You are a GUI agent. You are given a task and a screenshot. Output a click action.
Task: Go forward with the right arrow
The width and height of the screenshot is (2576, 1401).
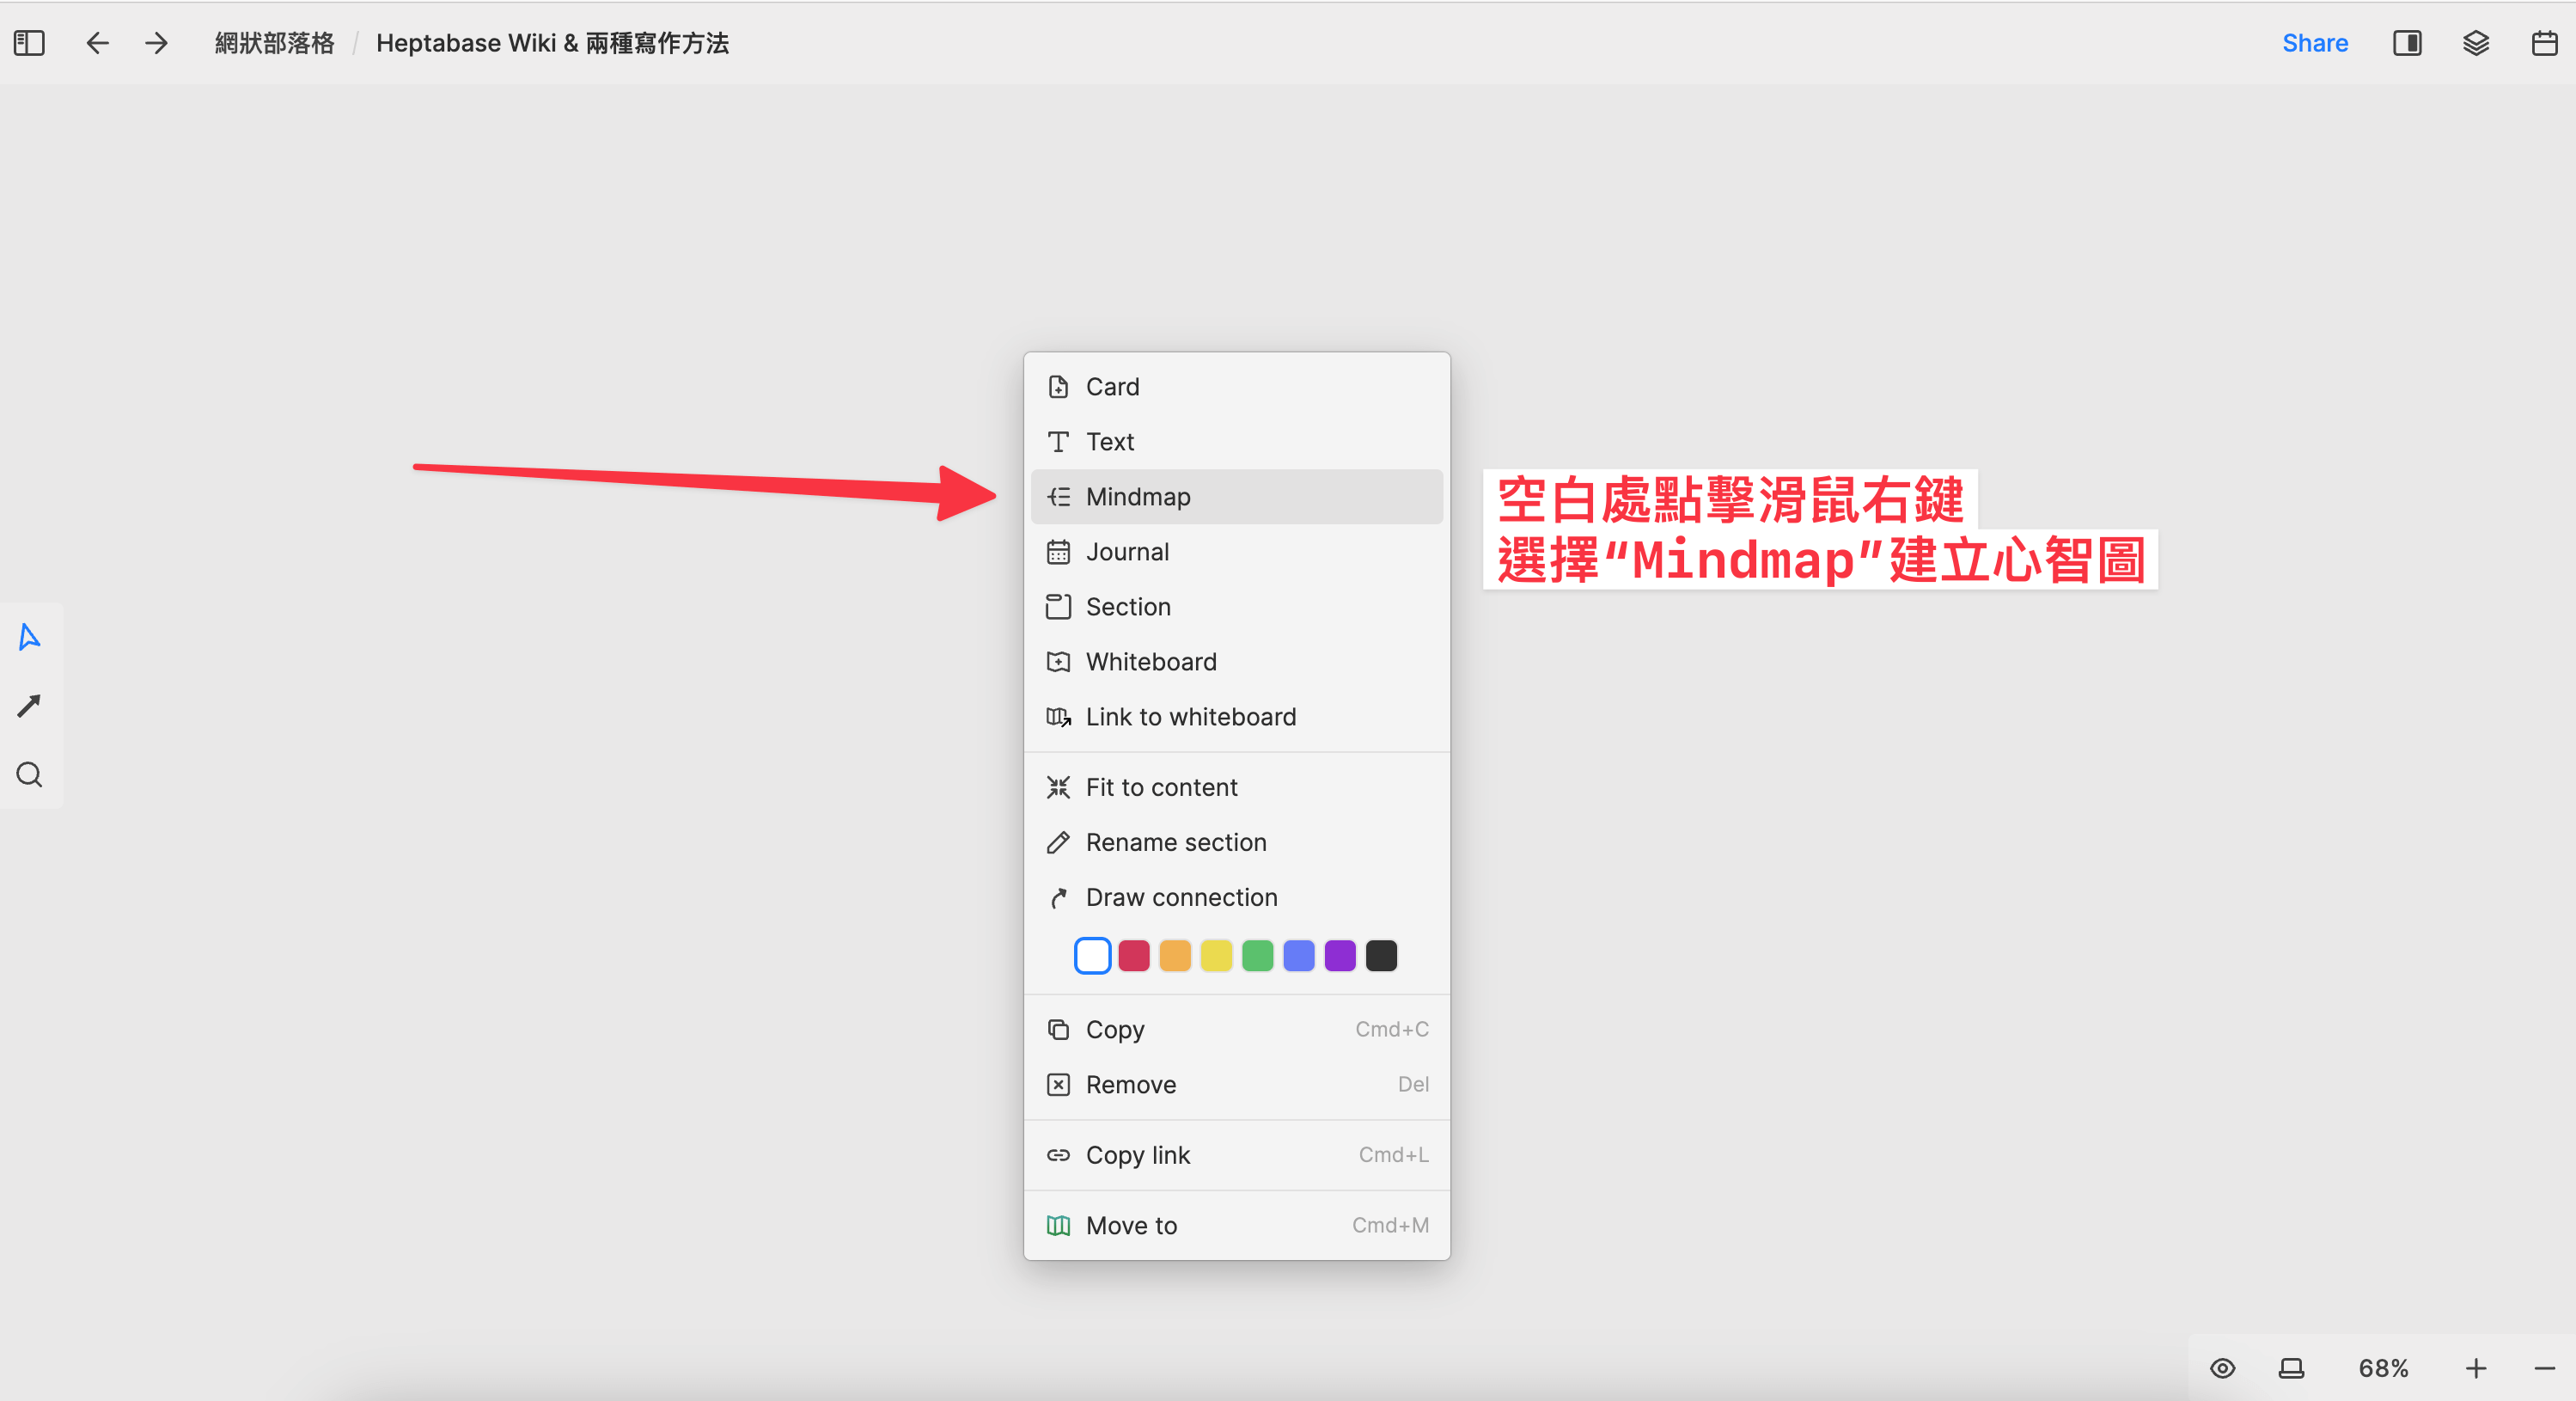[x=156, y=43]
